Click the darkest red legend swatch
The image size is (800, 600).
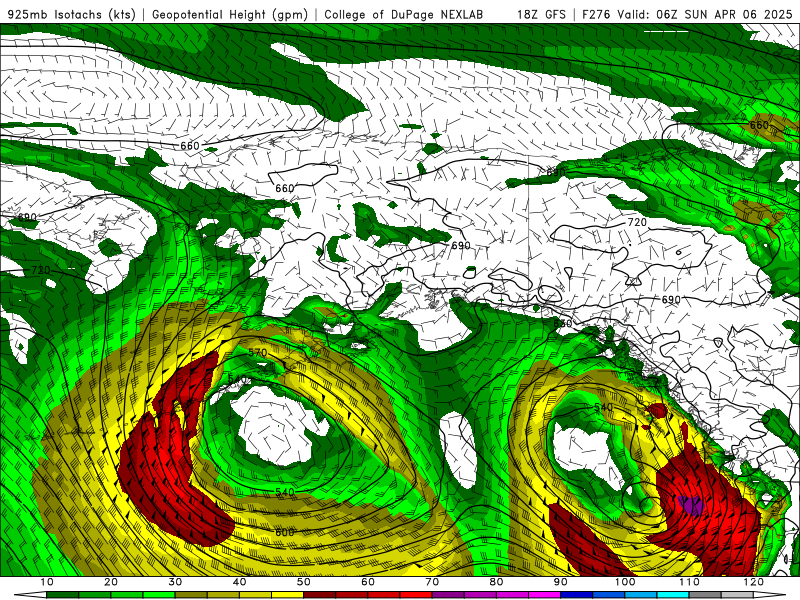pos(319,595)
